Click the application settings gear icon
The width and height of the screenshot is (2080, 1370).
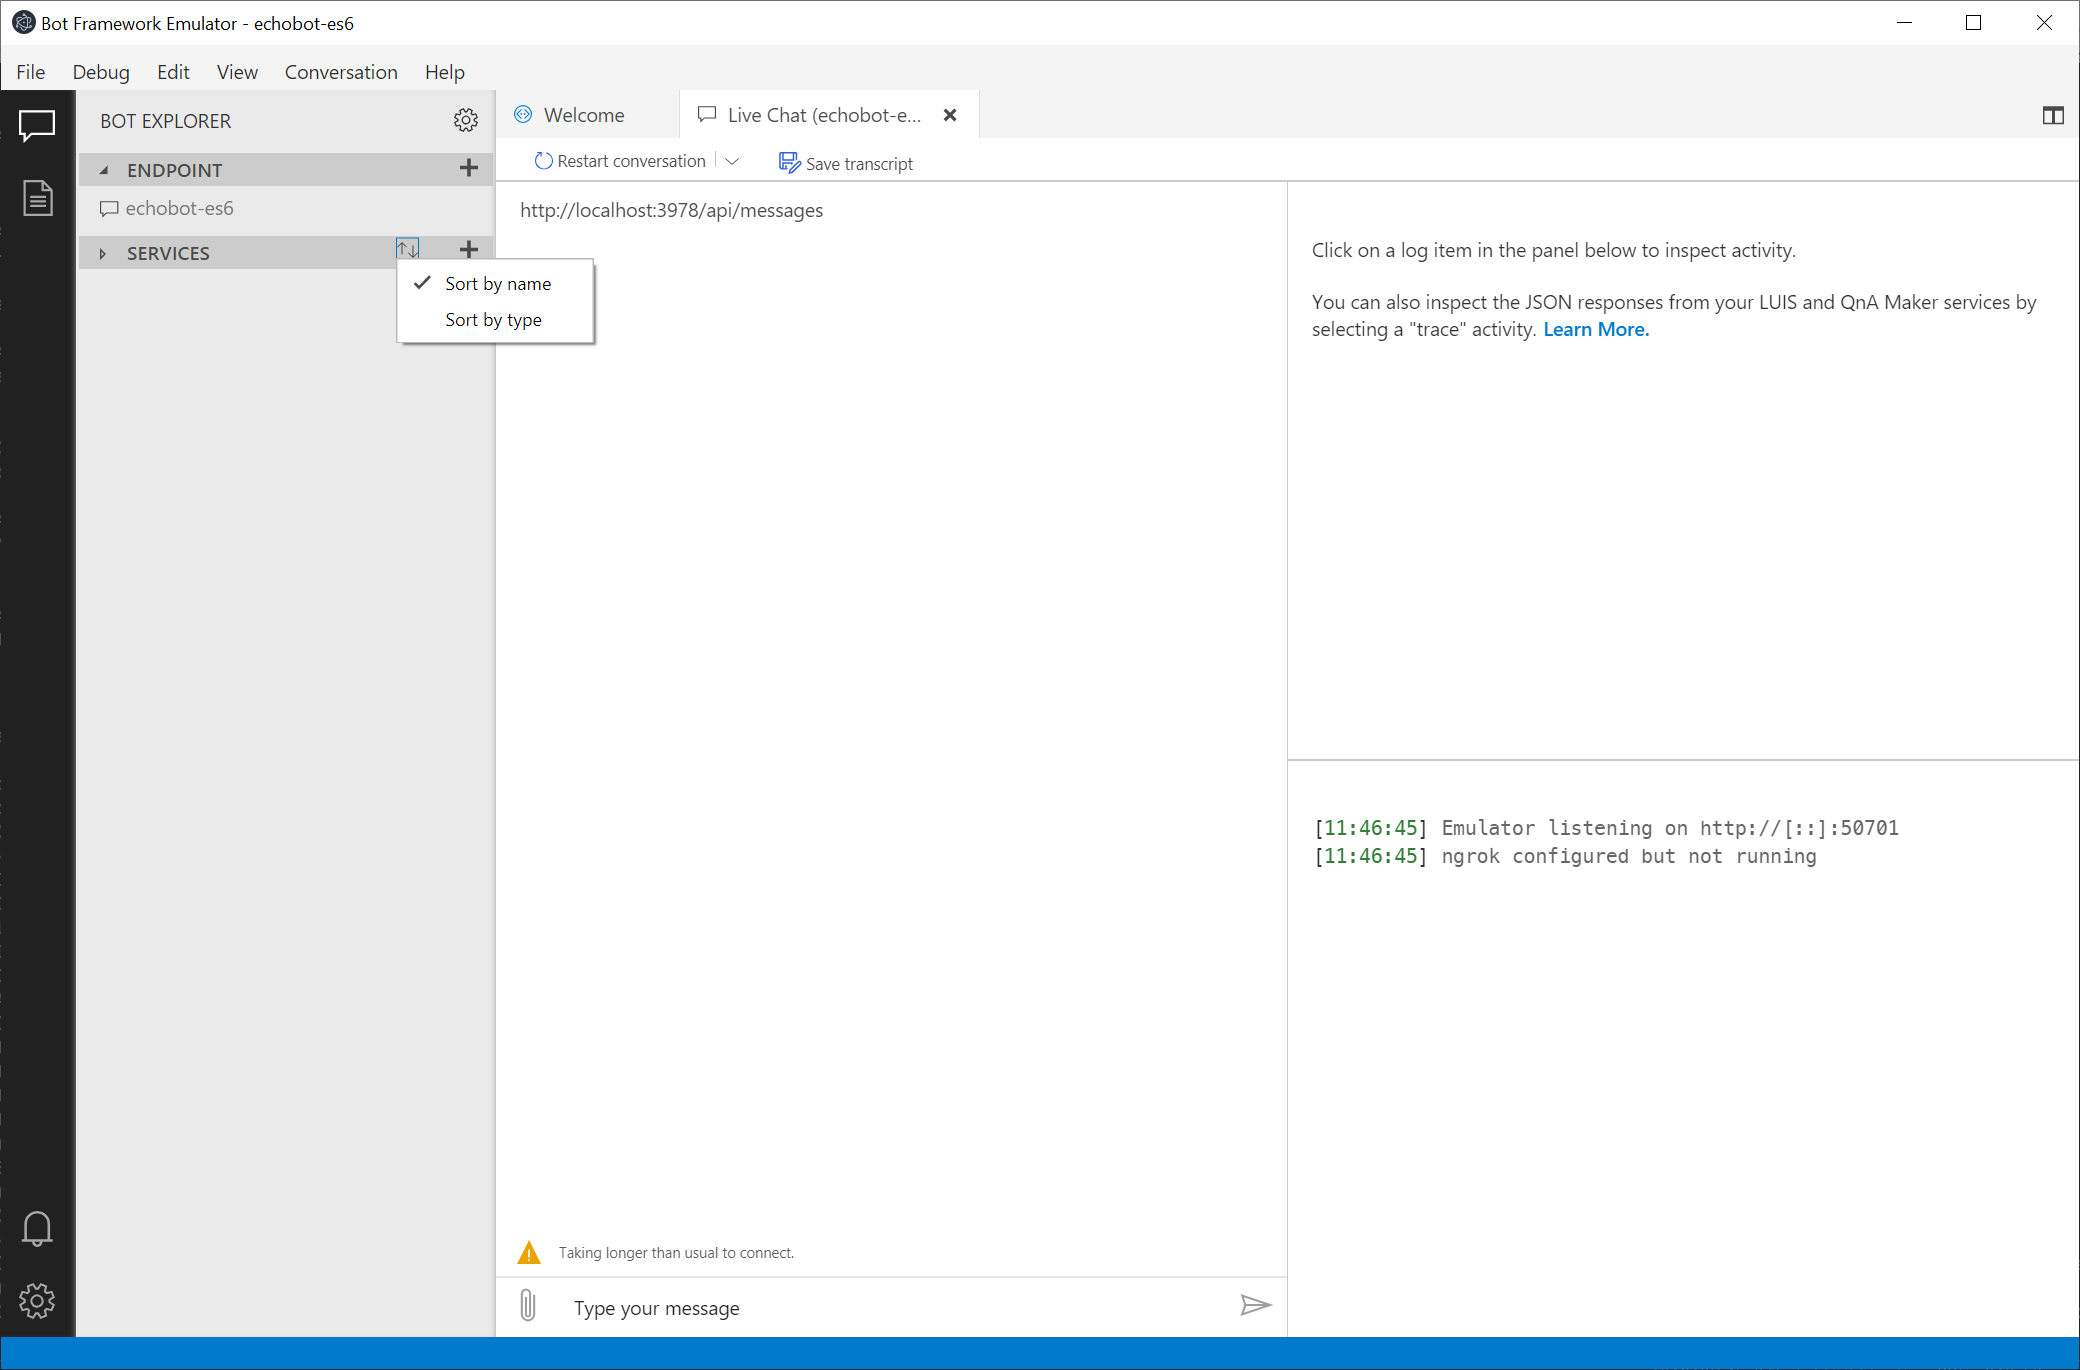tap(37, 1303)
